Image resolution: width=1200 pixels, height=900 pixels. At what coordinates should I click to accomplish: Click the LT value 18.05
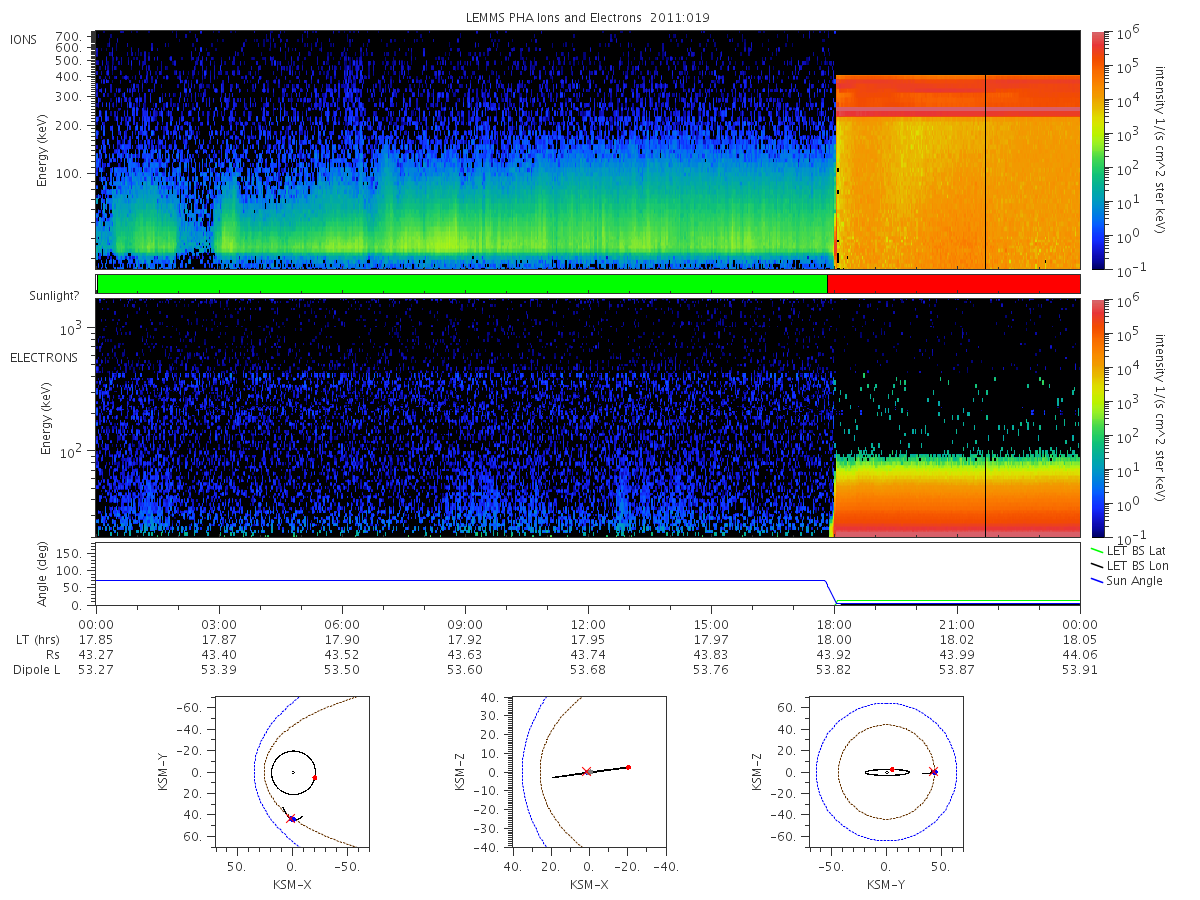click(x=1080, y=639)
